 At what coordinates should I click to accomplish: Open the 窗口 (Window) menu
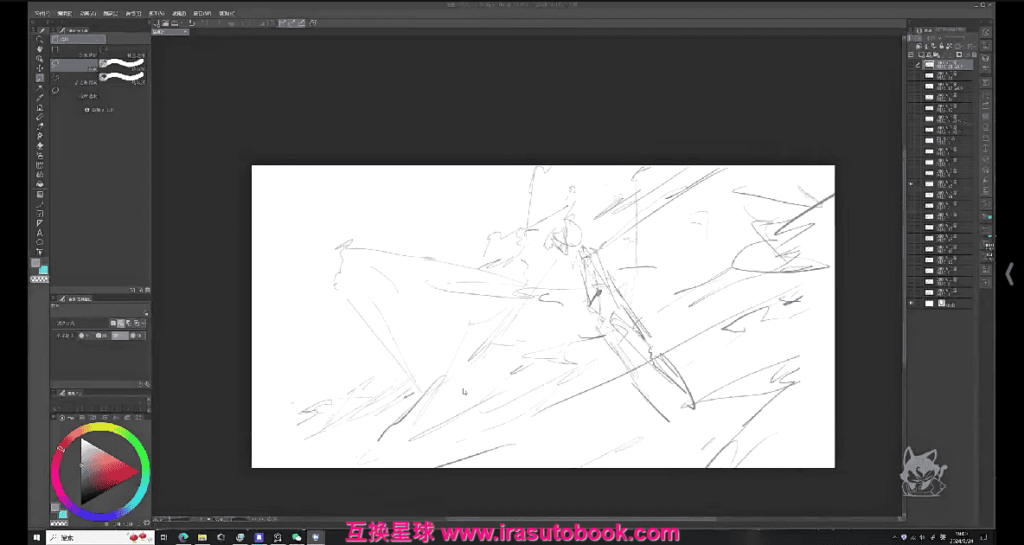[x=202, y=13]
